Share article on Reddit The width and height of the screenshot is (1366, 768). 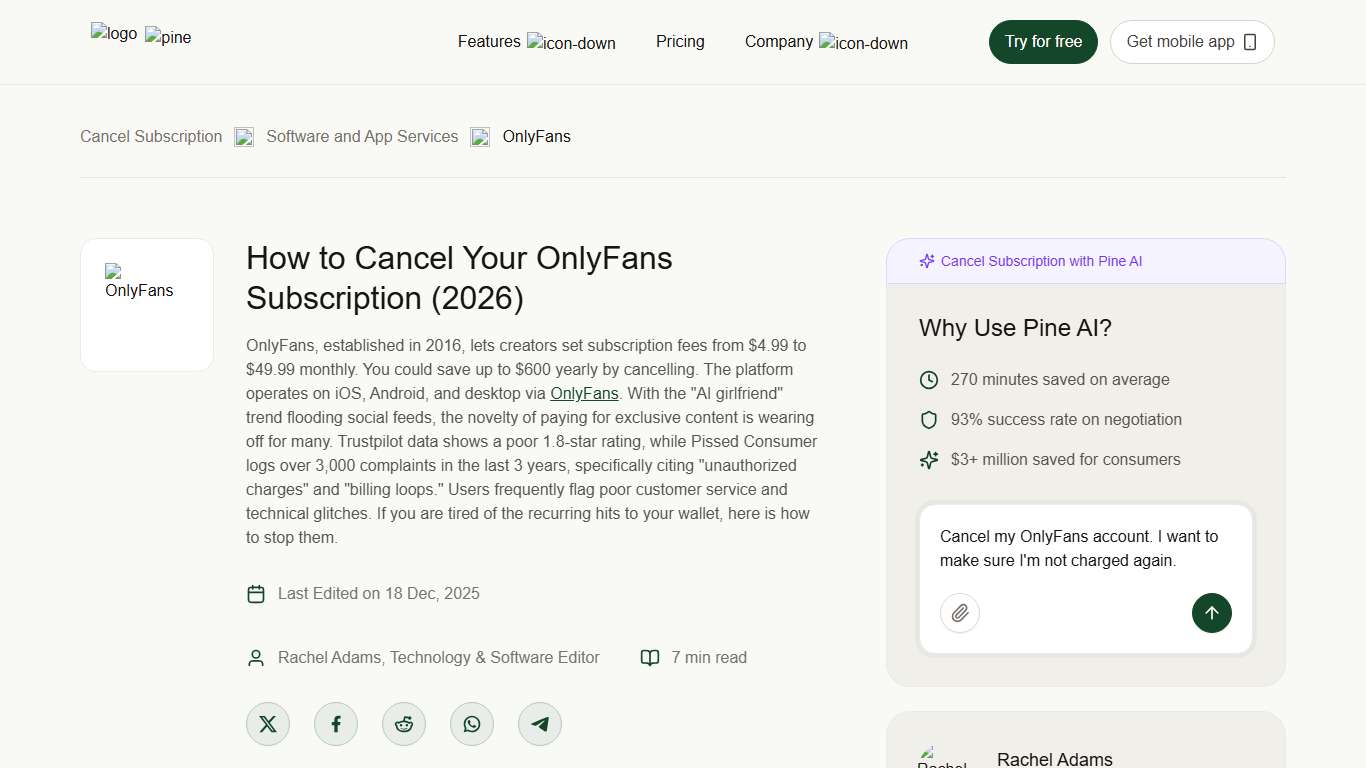pos(403,723)
